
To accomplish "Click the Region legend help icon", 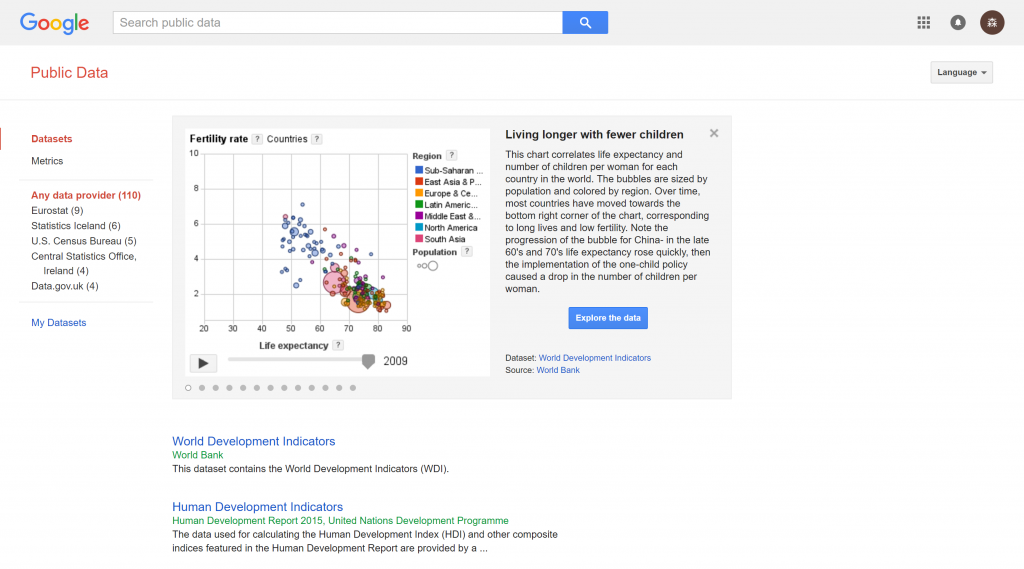I will click(x=451, y=155).
